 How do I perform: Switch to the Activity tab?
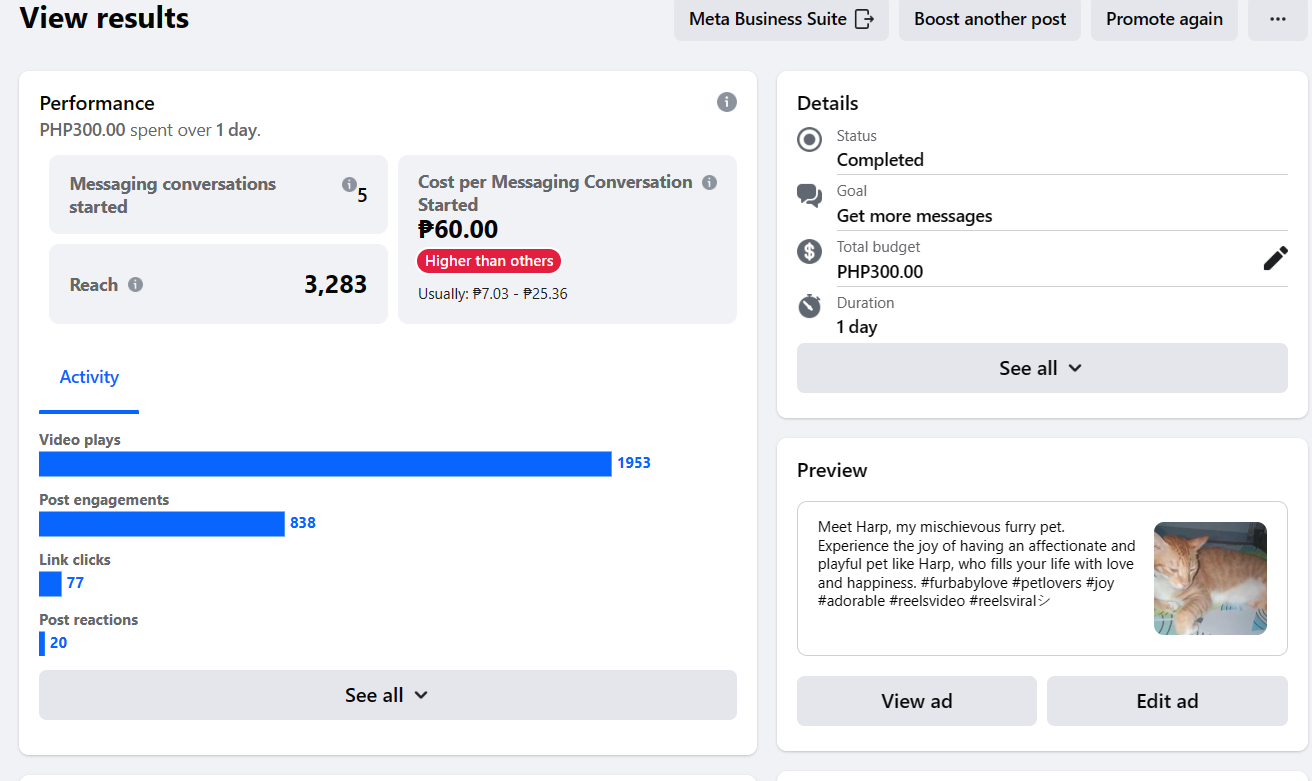click(x=89, y=377)
